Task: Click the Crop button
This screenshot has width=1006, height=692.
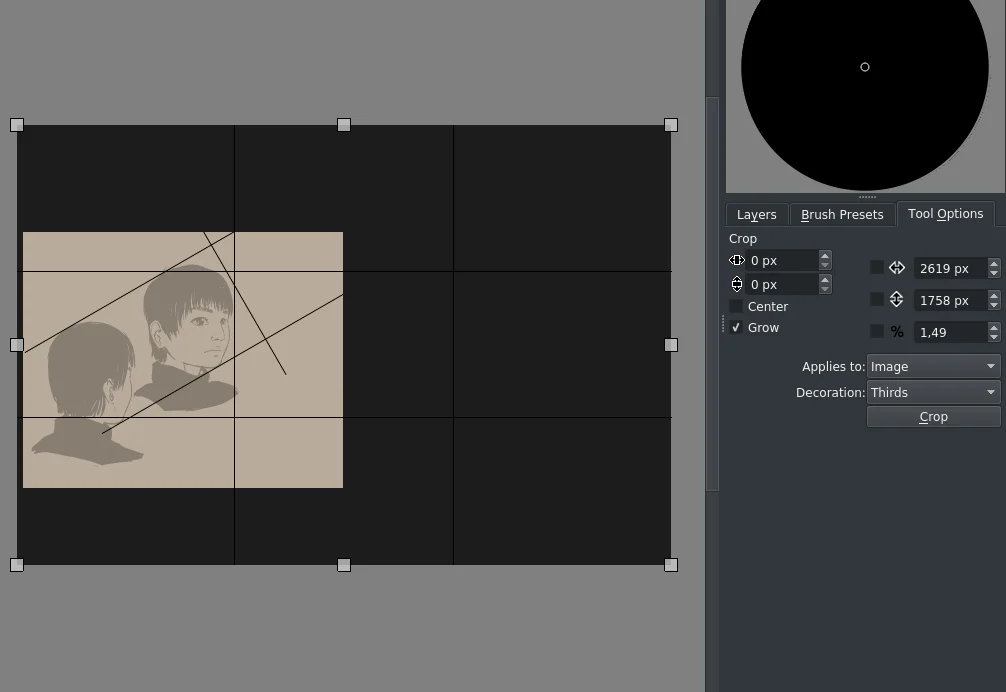Action: (x=934, y=417)
